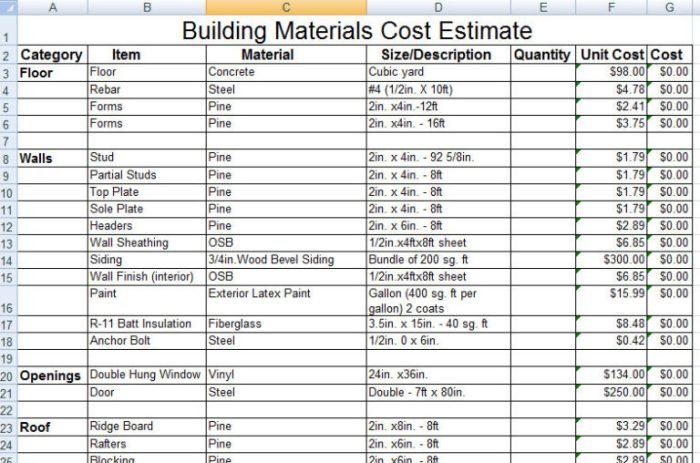The image size is (700, 463).
Task: Click the Siding item cell
Action: tap(147, 260)
